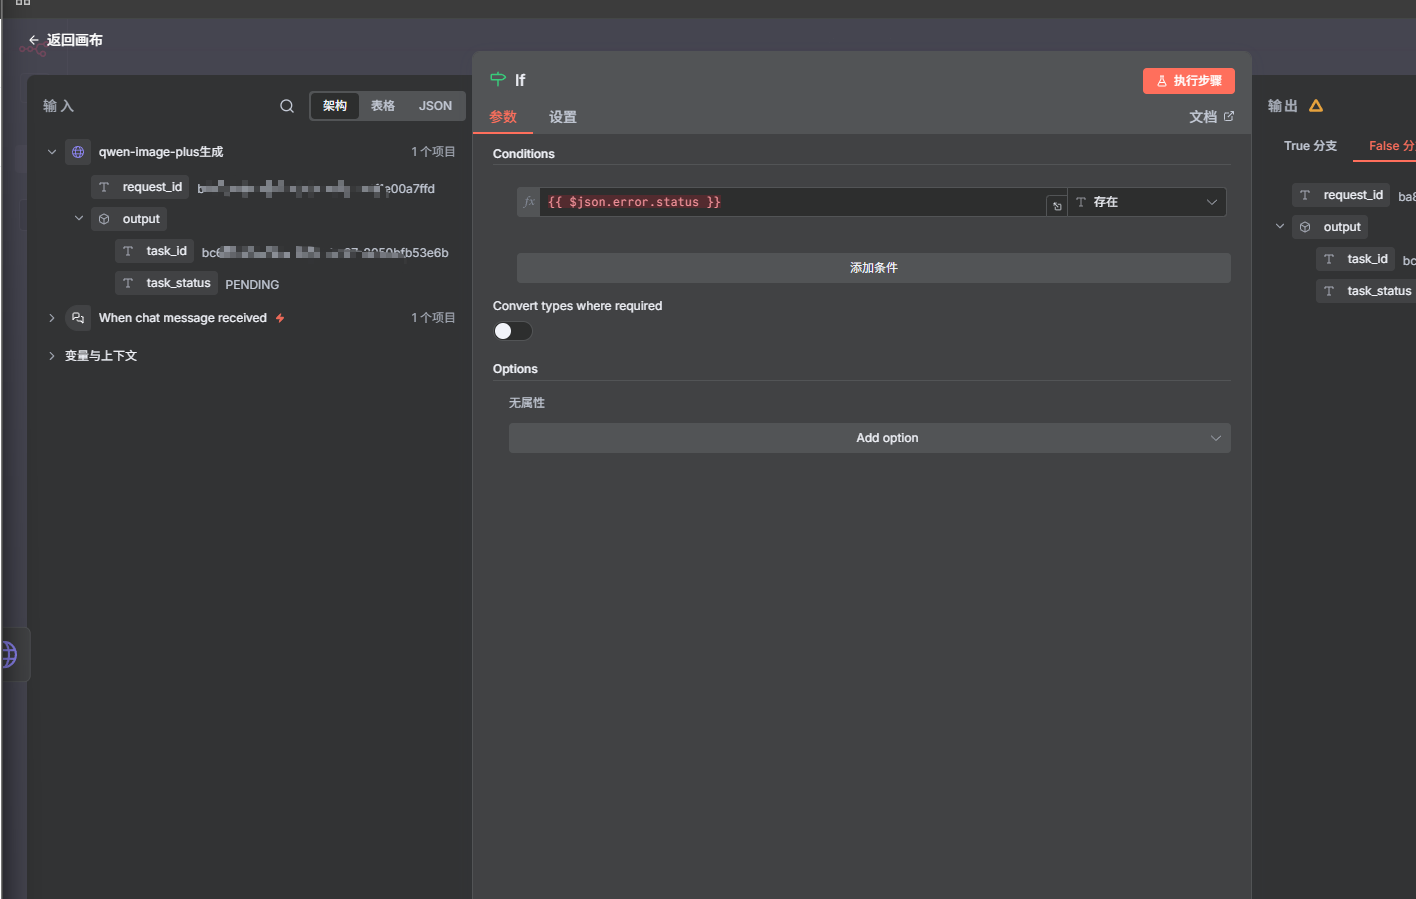Click the output cube icon in input panel
This screenshot has height=899, width=1416.
[x=104, y=219]
